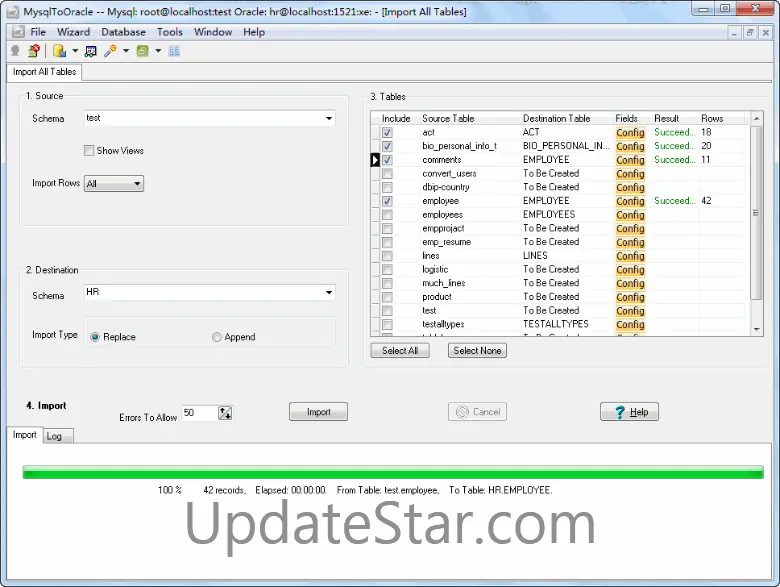Click Config for the act table

coord(630,132)
